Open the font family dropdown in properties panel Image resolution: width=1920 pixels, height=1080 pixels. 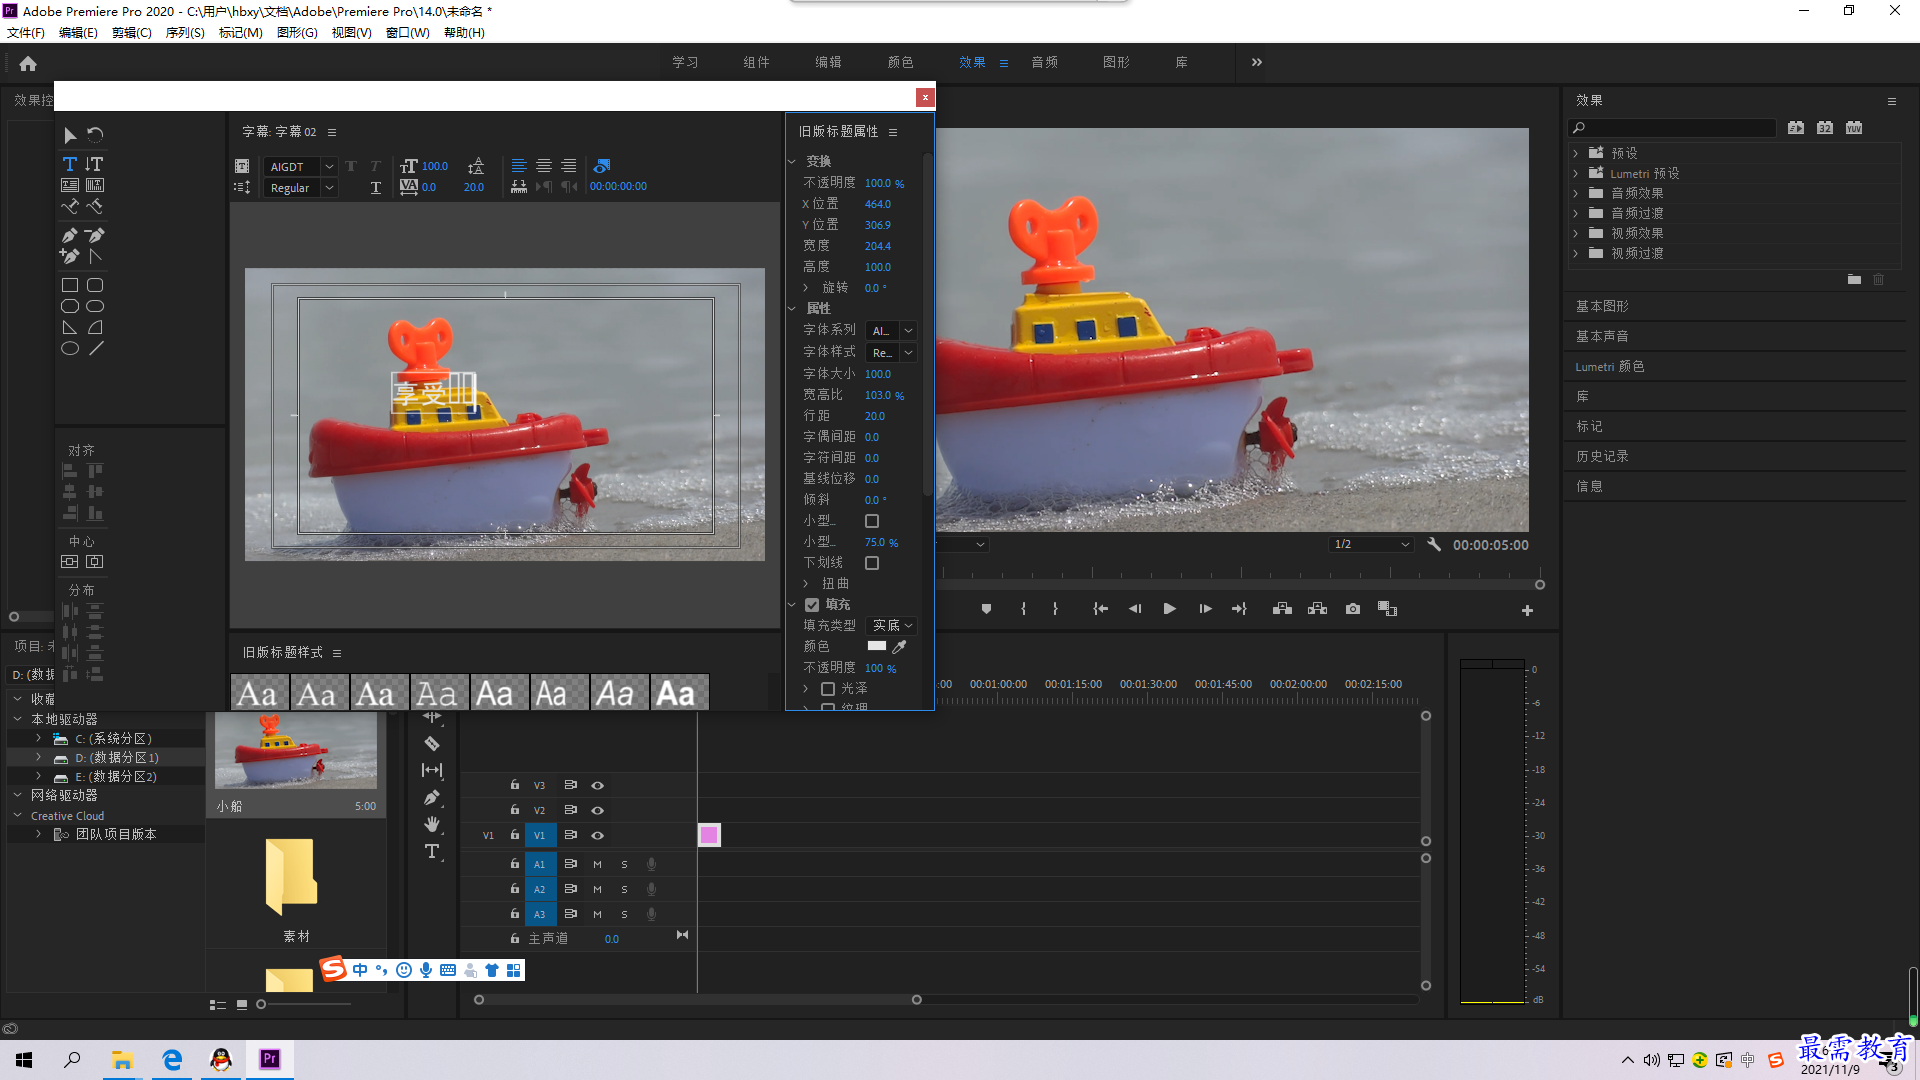point(892,331)
